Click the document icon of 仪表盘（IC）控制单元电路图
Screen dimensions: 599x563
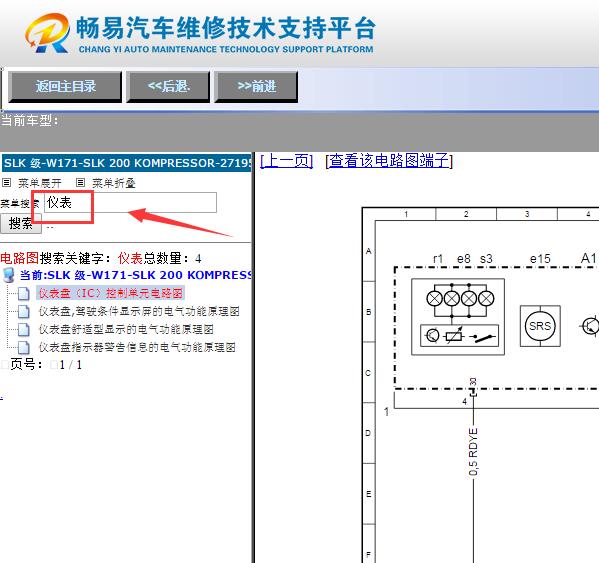(x=24, y=293)
